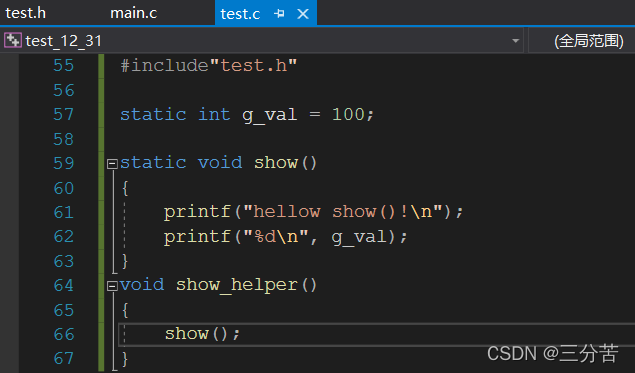Open the 全局范围 scope dropdown
635x373 pixels.
pyautogui.click(x=588, y=40)
